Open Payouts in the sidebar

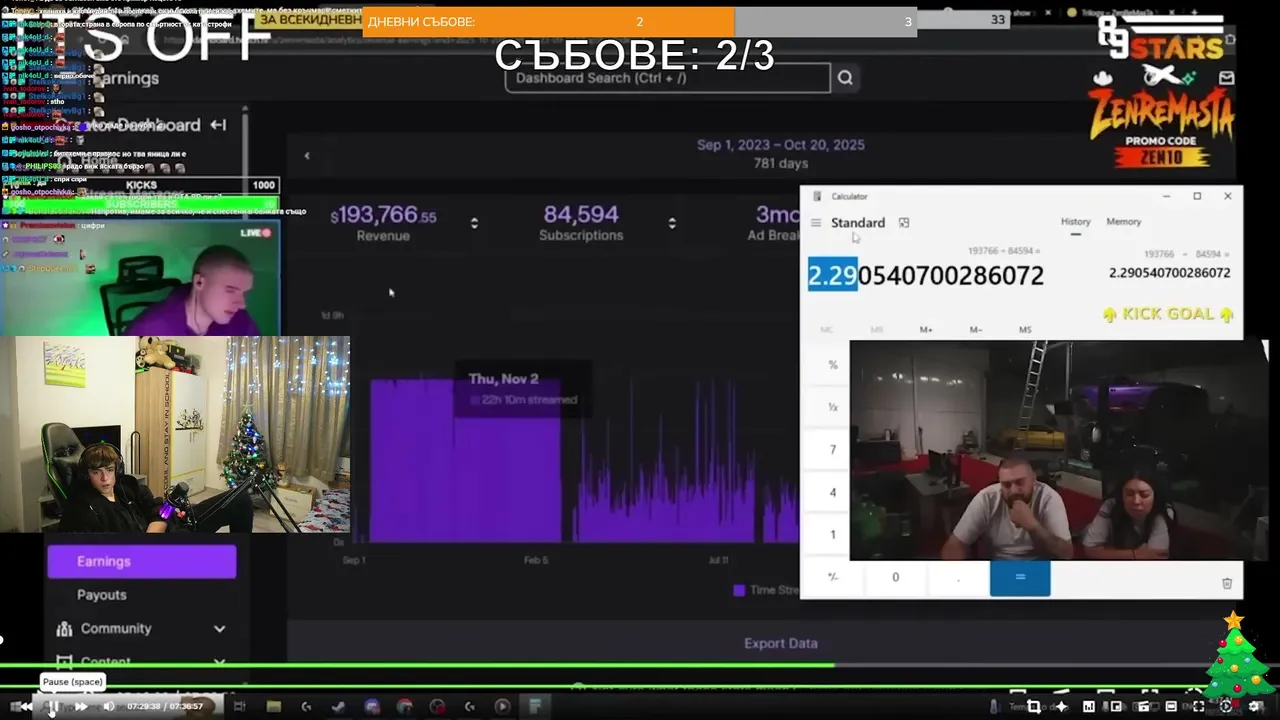tap(102, 595)
